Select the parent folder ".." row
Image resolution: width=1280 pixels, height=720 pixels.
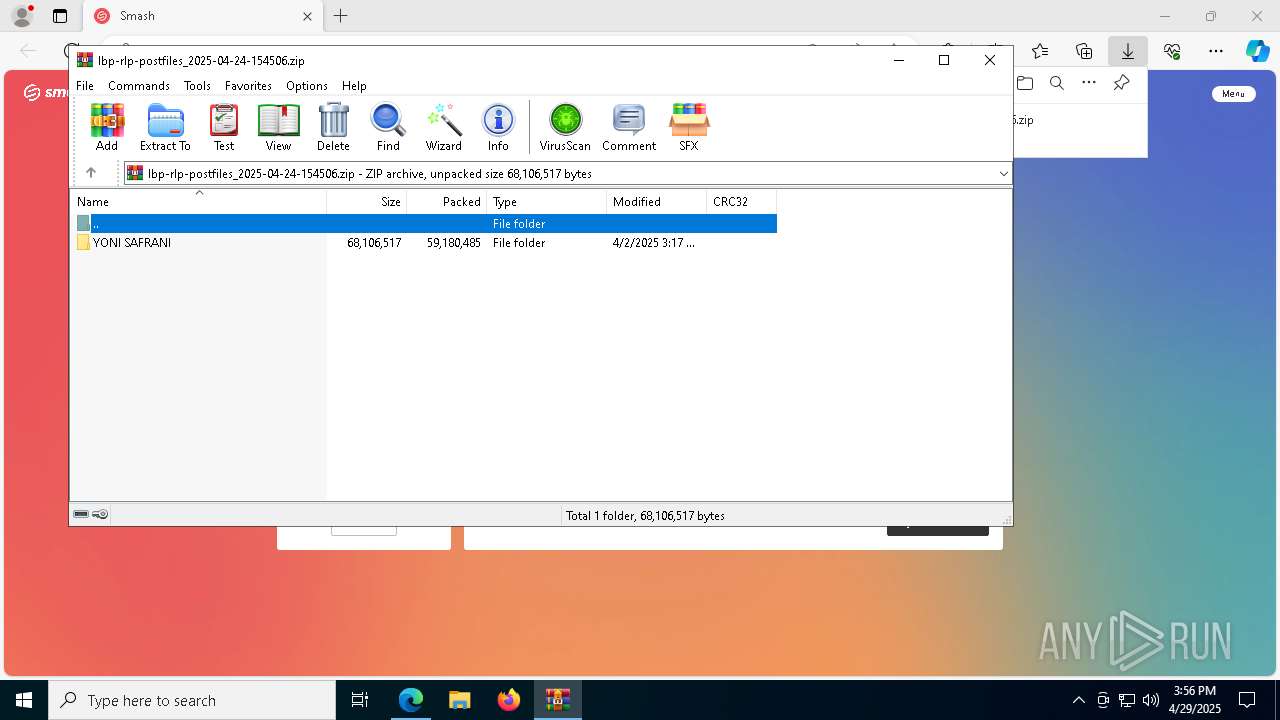[425, 223]
